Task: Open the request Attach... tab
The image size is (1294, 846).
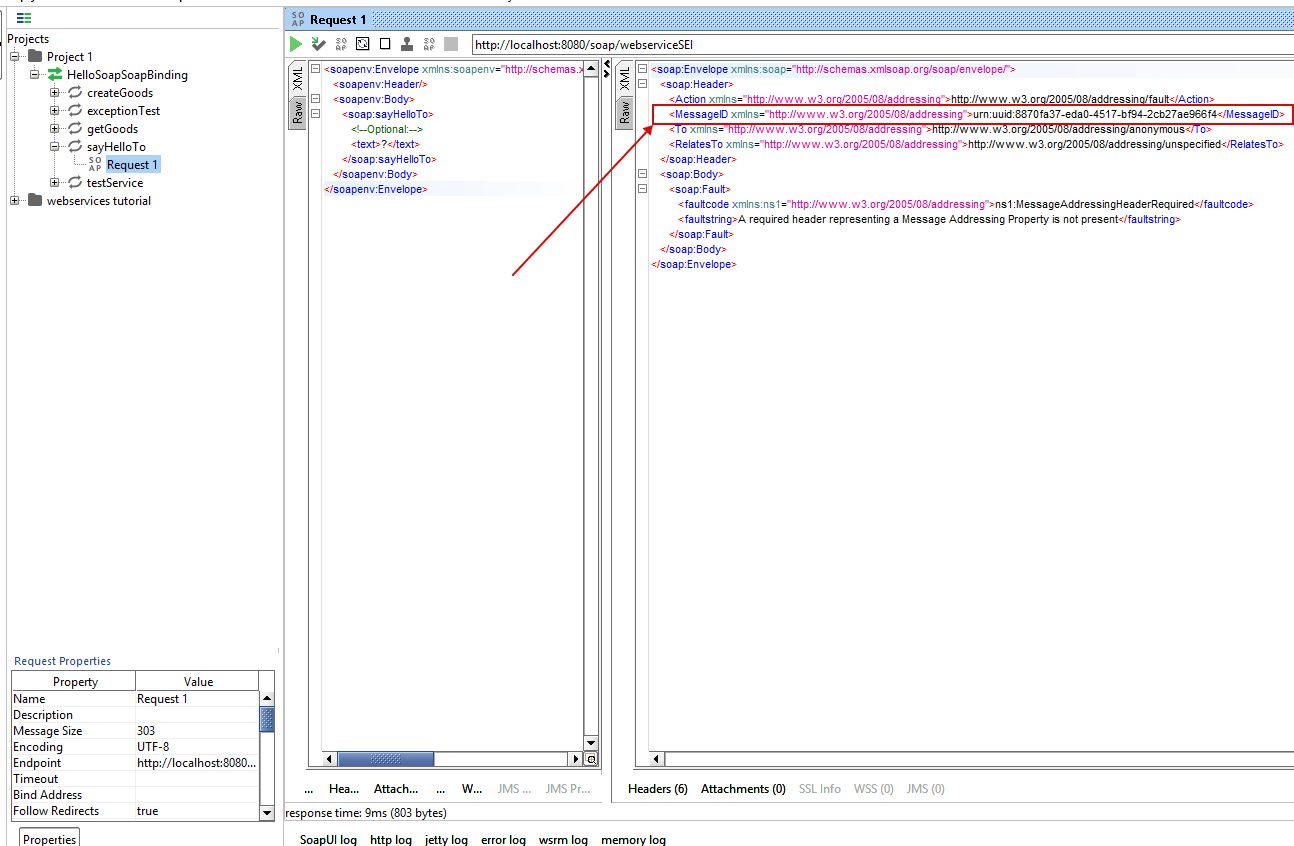Action: click(396, 789)
